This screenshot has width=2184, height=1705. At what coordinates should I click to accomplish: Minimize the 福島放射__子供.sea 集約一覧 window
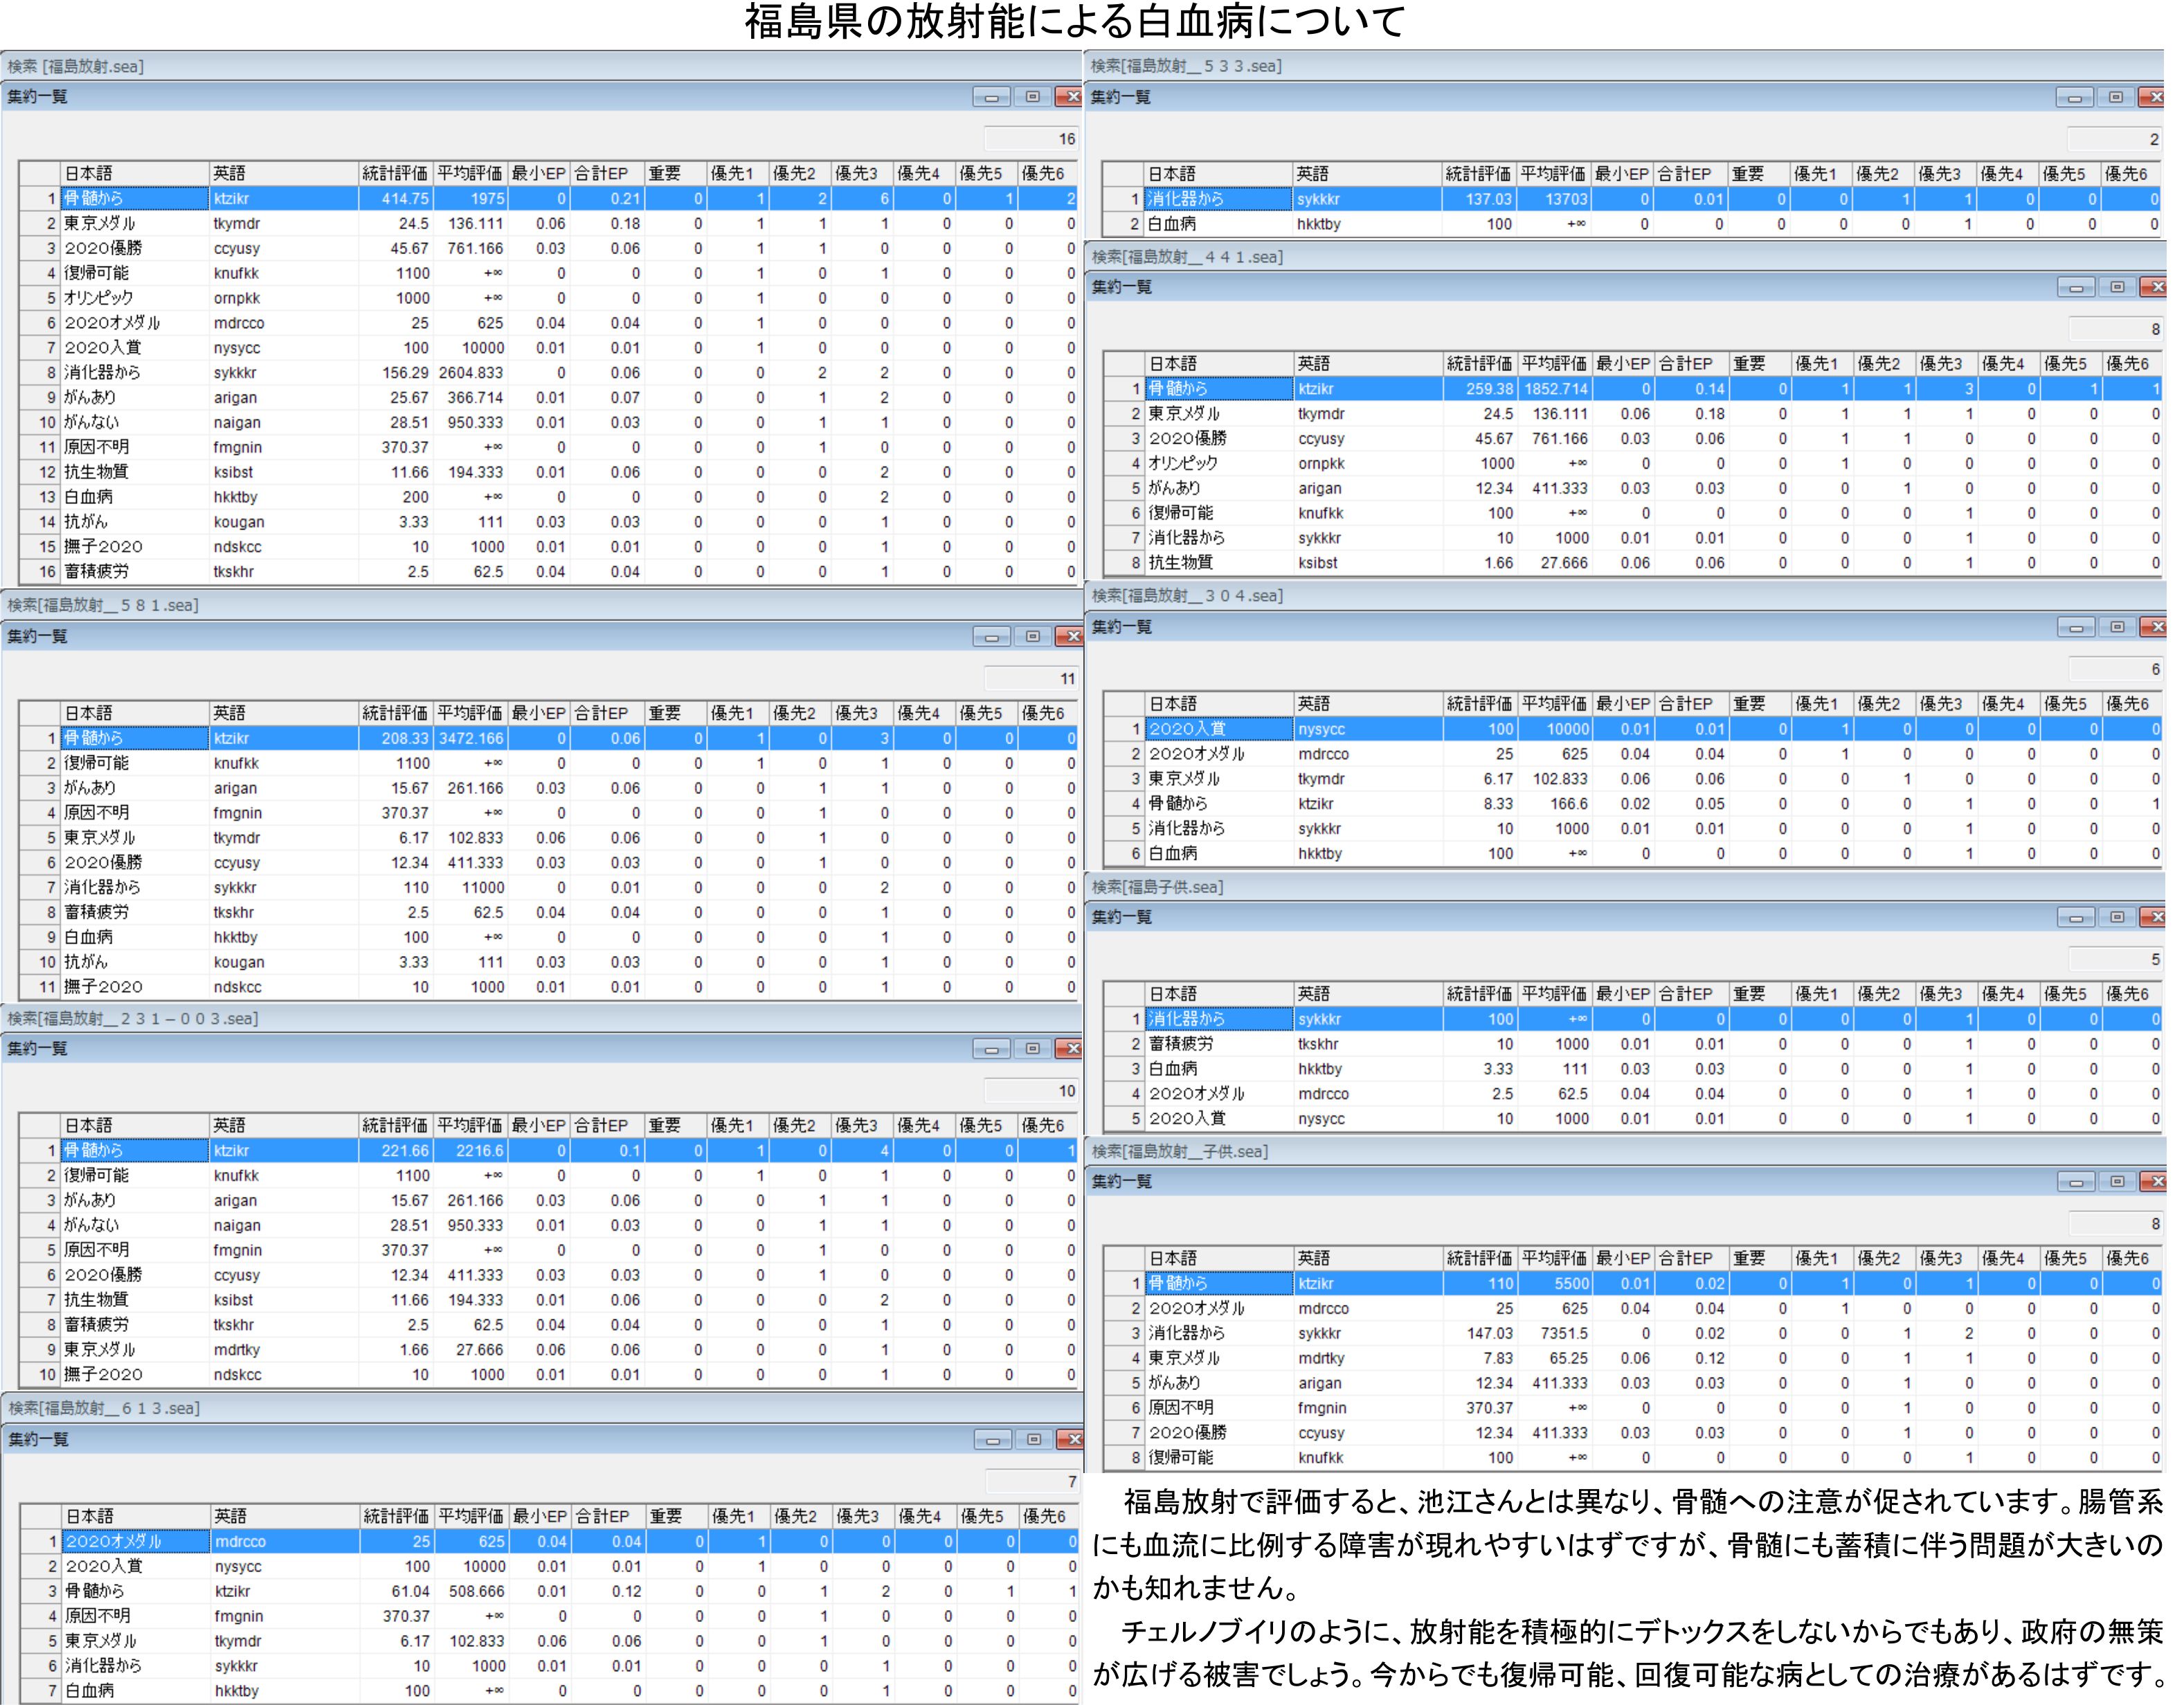[2076, 1182]
